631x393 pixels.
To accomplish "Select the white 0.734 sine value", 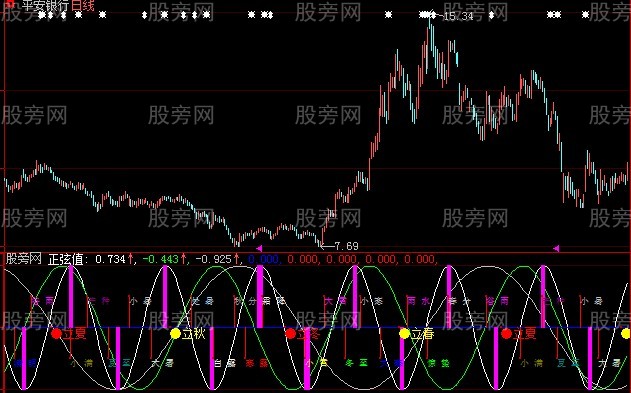I will [111, 259].
